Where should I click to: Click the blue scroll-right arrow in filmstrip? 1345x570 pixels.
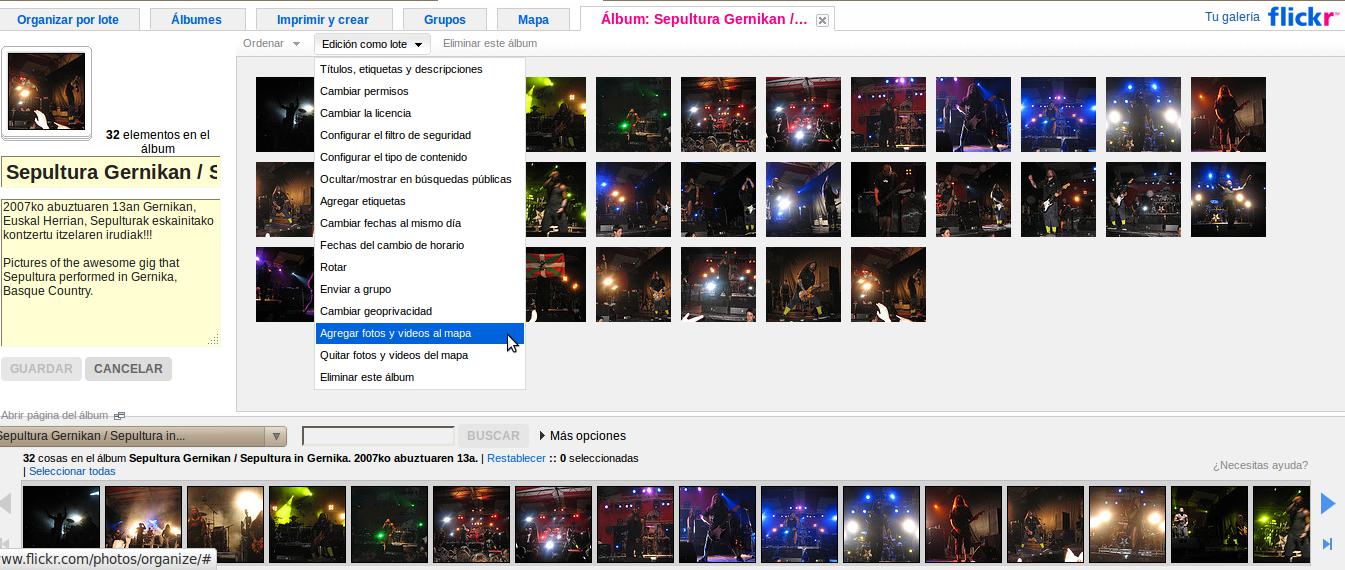1328,504
